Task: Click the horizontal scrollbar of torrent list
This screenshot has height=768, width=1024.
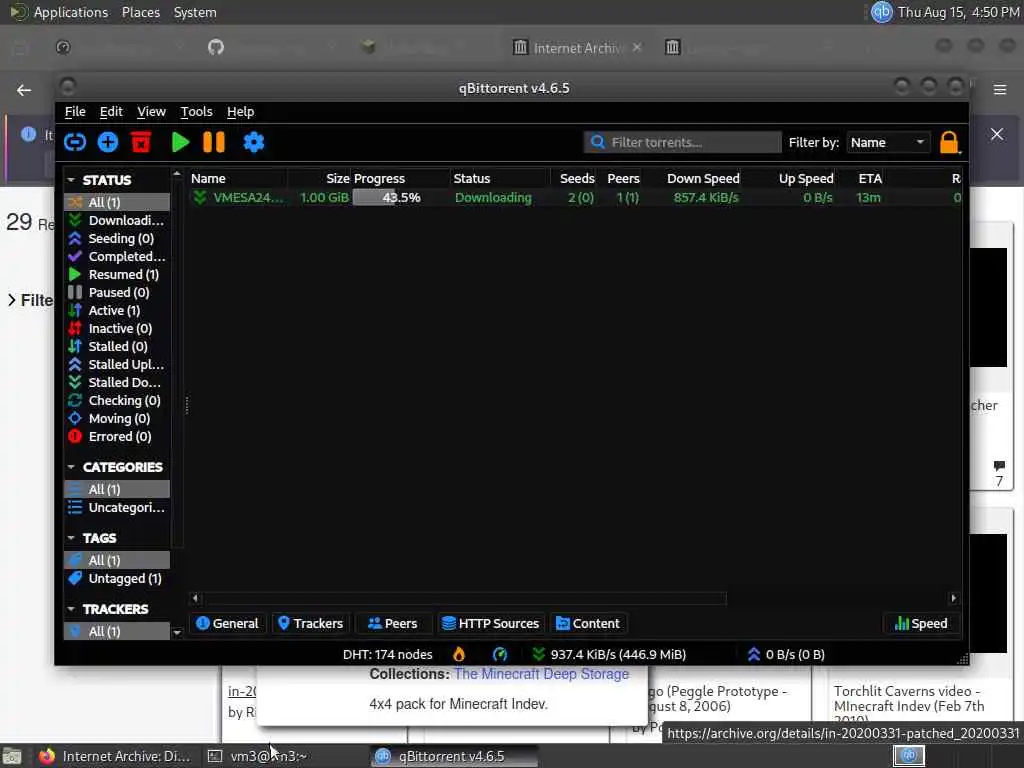Action: click(464, 598)
